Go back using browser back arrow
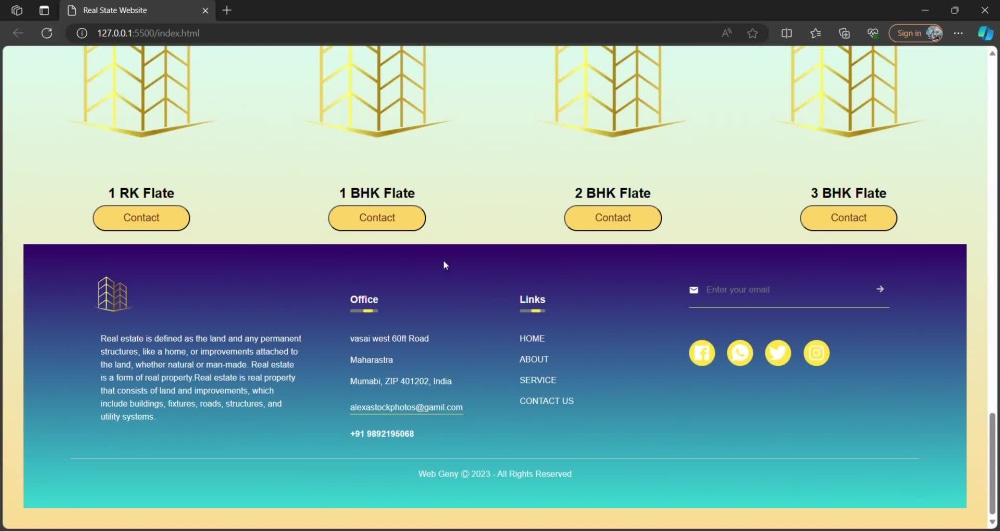This screenshot has width=1000, height=531. pyautogui.click(x=18, y=33)
